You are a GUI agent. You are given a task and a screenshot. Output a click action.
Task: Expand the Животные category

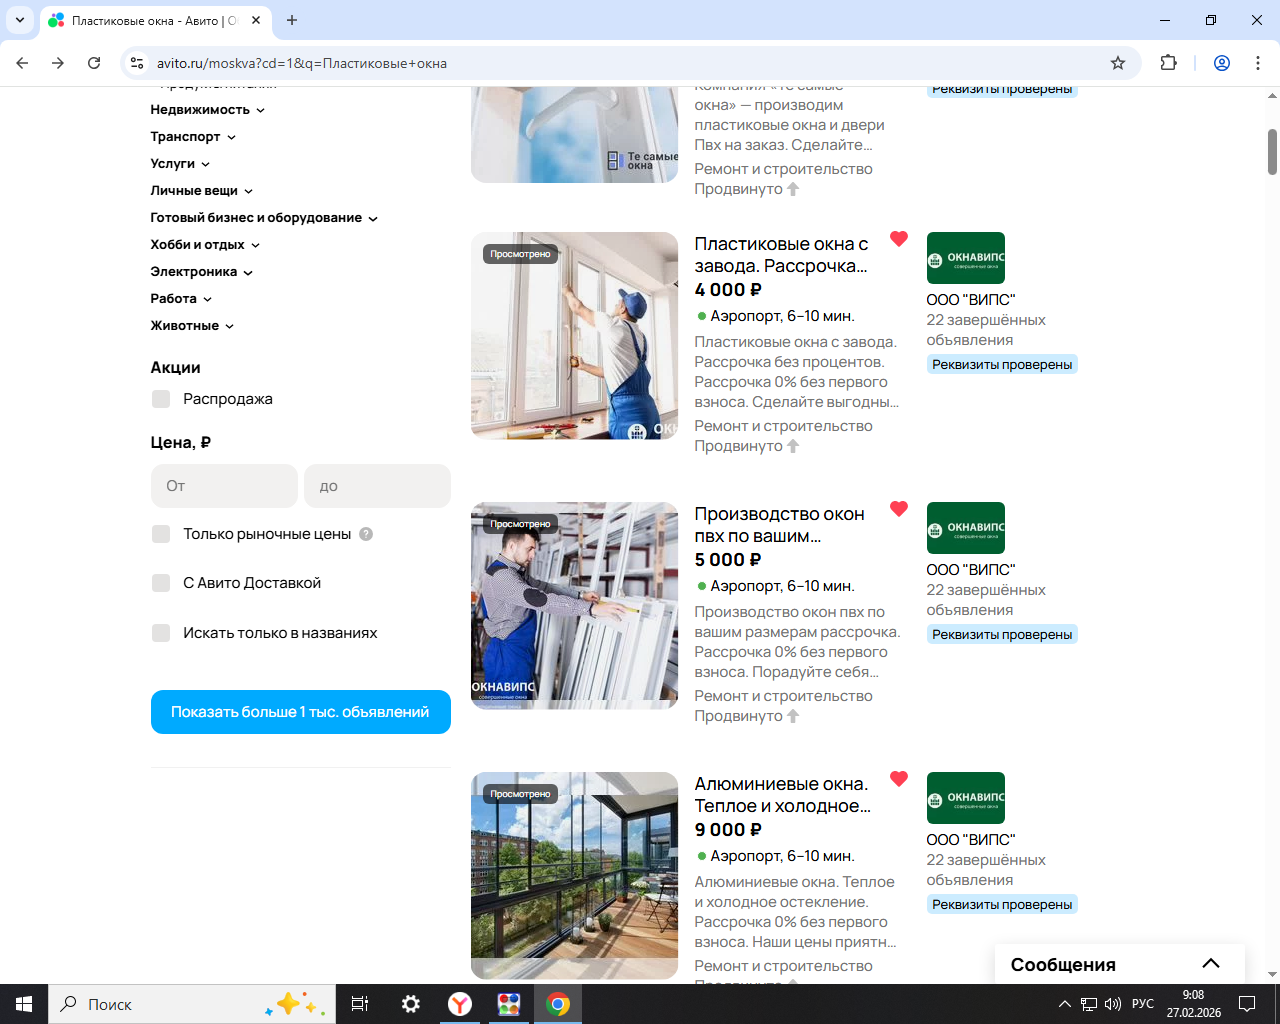(x=192, y=326)
